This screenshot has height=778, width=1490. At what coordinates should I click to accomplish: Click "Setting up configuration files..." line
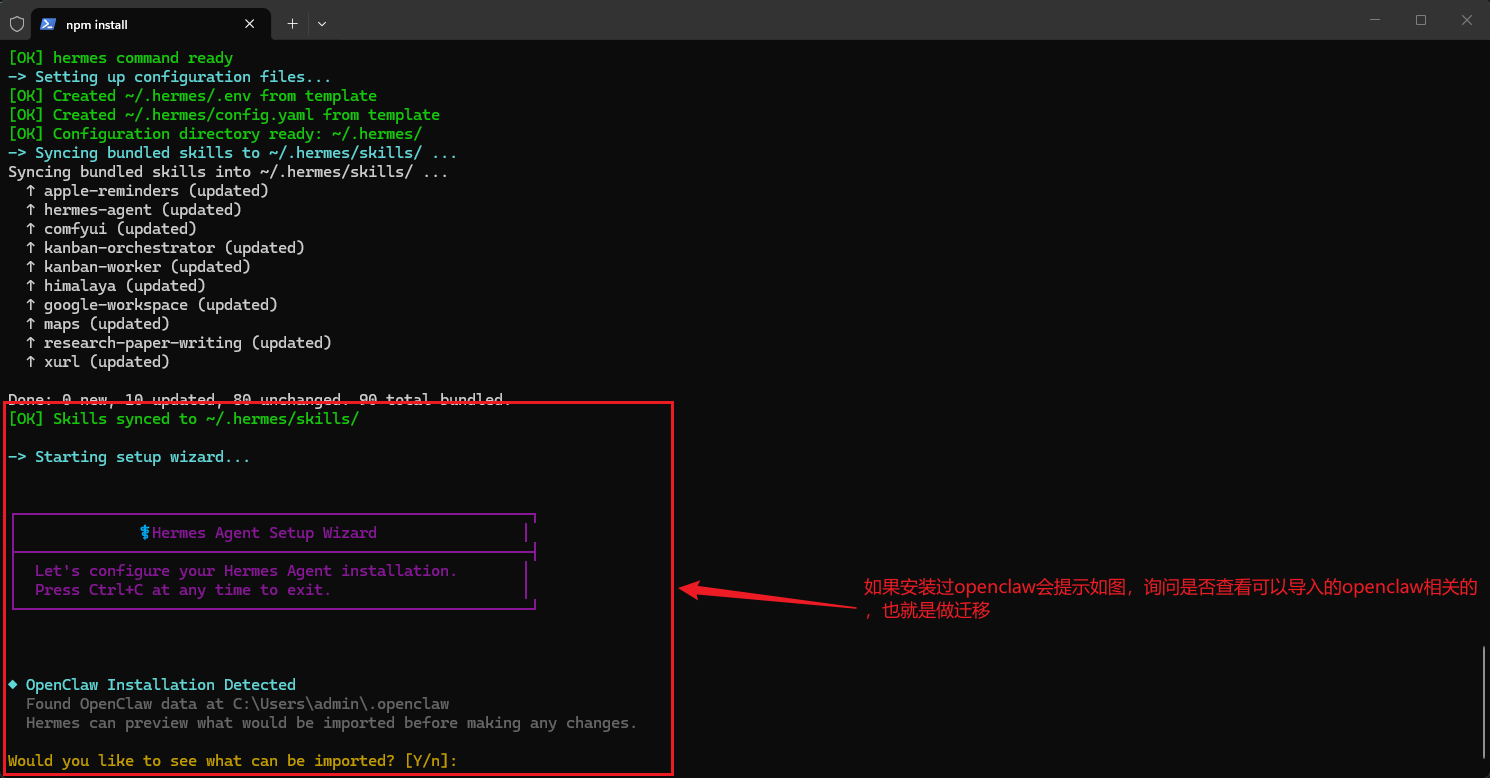[169, 77]
